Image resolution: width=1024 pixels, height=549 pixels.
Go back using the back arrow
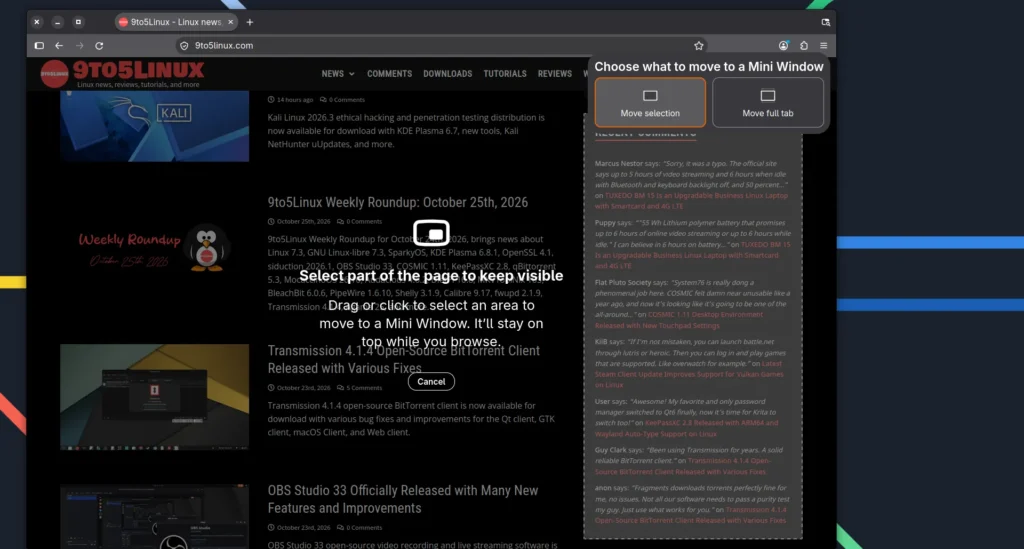[59, 46]
